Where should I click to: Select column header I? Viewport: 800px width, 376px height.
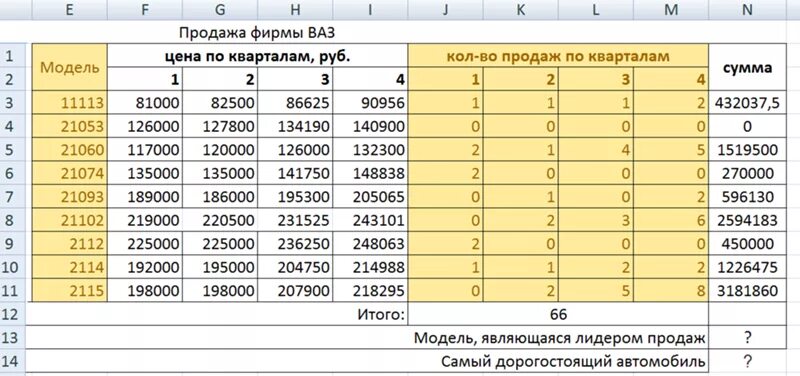(370, 10)
